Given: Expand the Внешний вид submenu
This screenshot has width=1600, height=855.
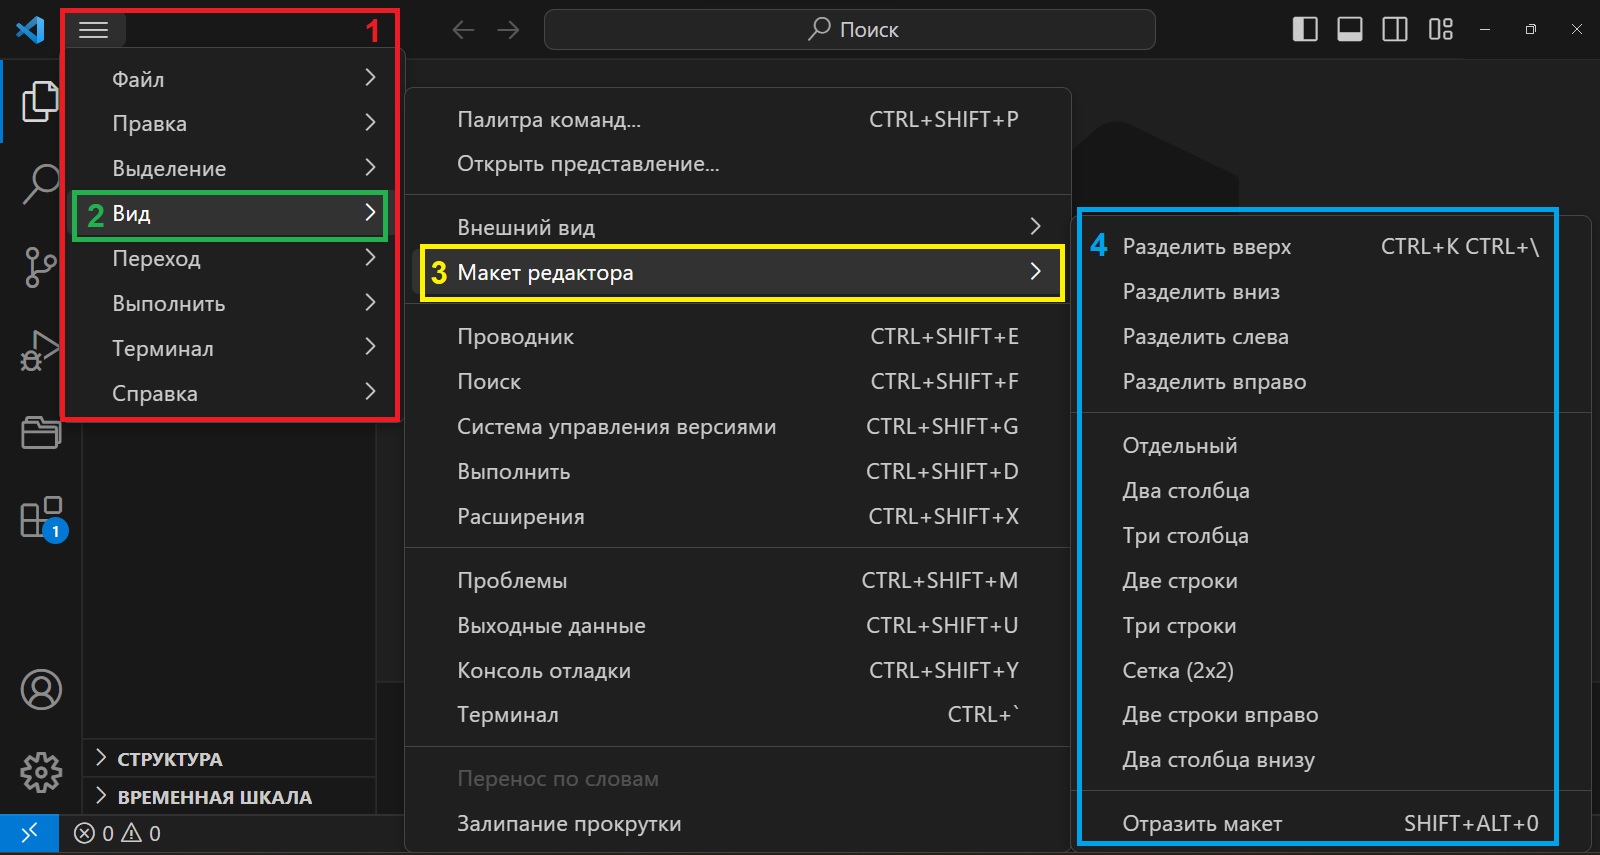Looking at the screenshot, I should click(738, 227).
